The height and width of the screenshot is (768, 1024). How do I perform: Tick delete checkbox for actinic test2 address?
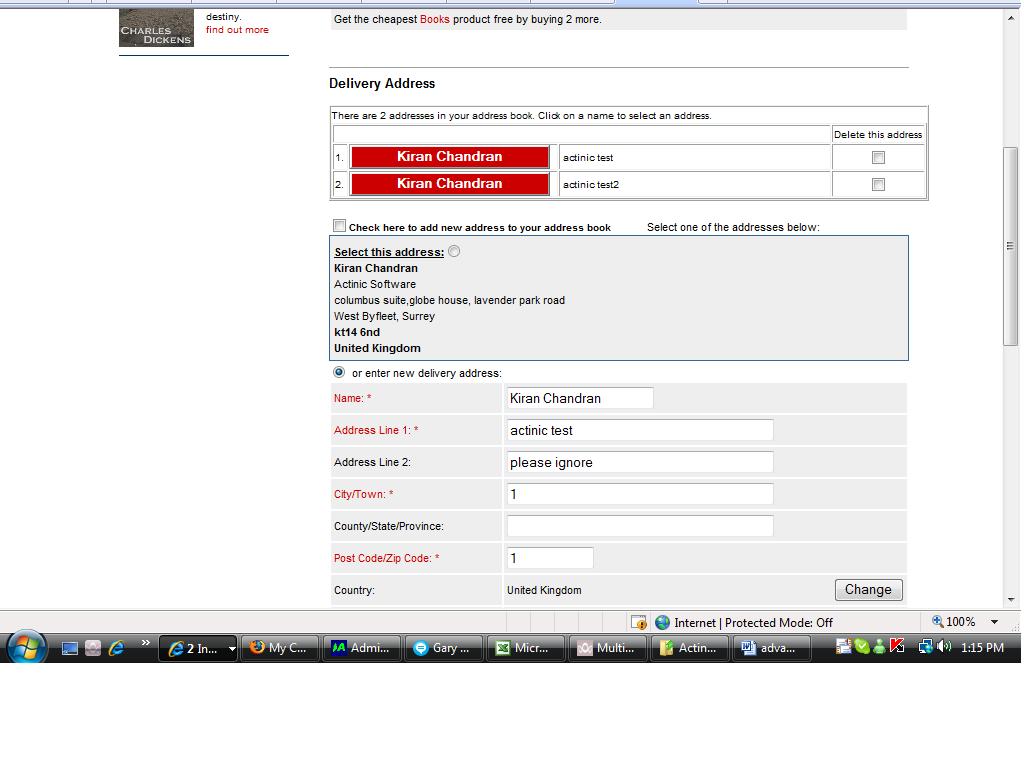click(878, 185)
